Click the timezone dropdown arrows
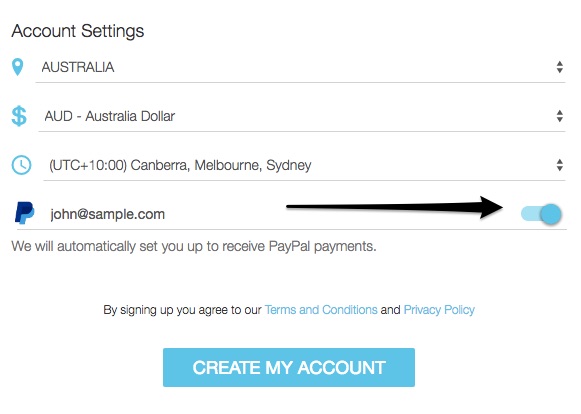The image size is (581, 414). click(x=560, y=165)
